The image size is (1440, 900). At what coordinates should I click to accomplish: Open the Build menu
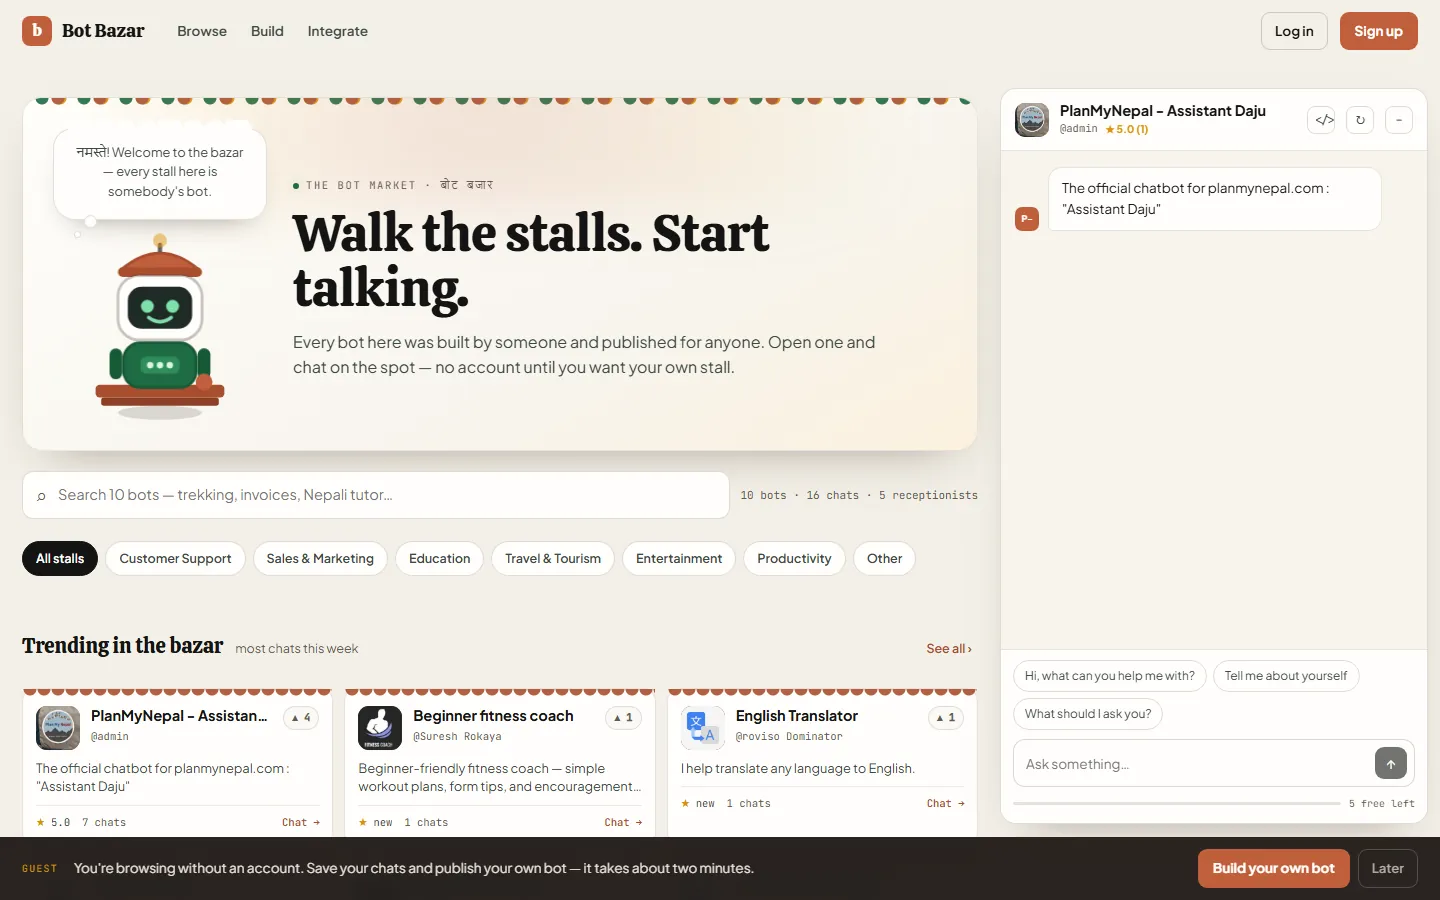point(267,31)
